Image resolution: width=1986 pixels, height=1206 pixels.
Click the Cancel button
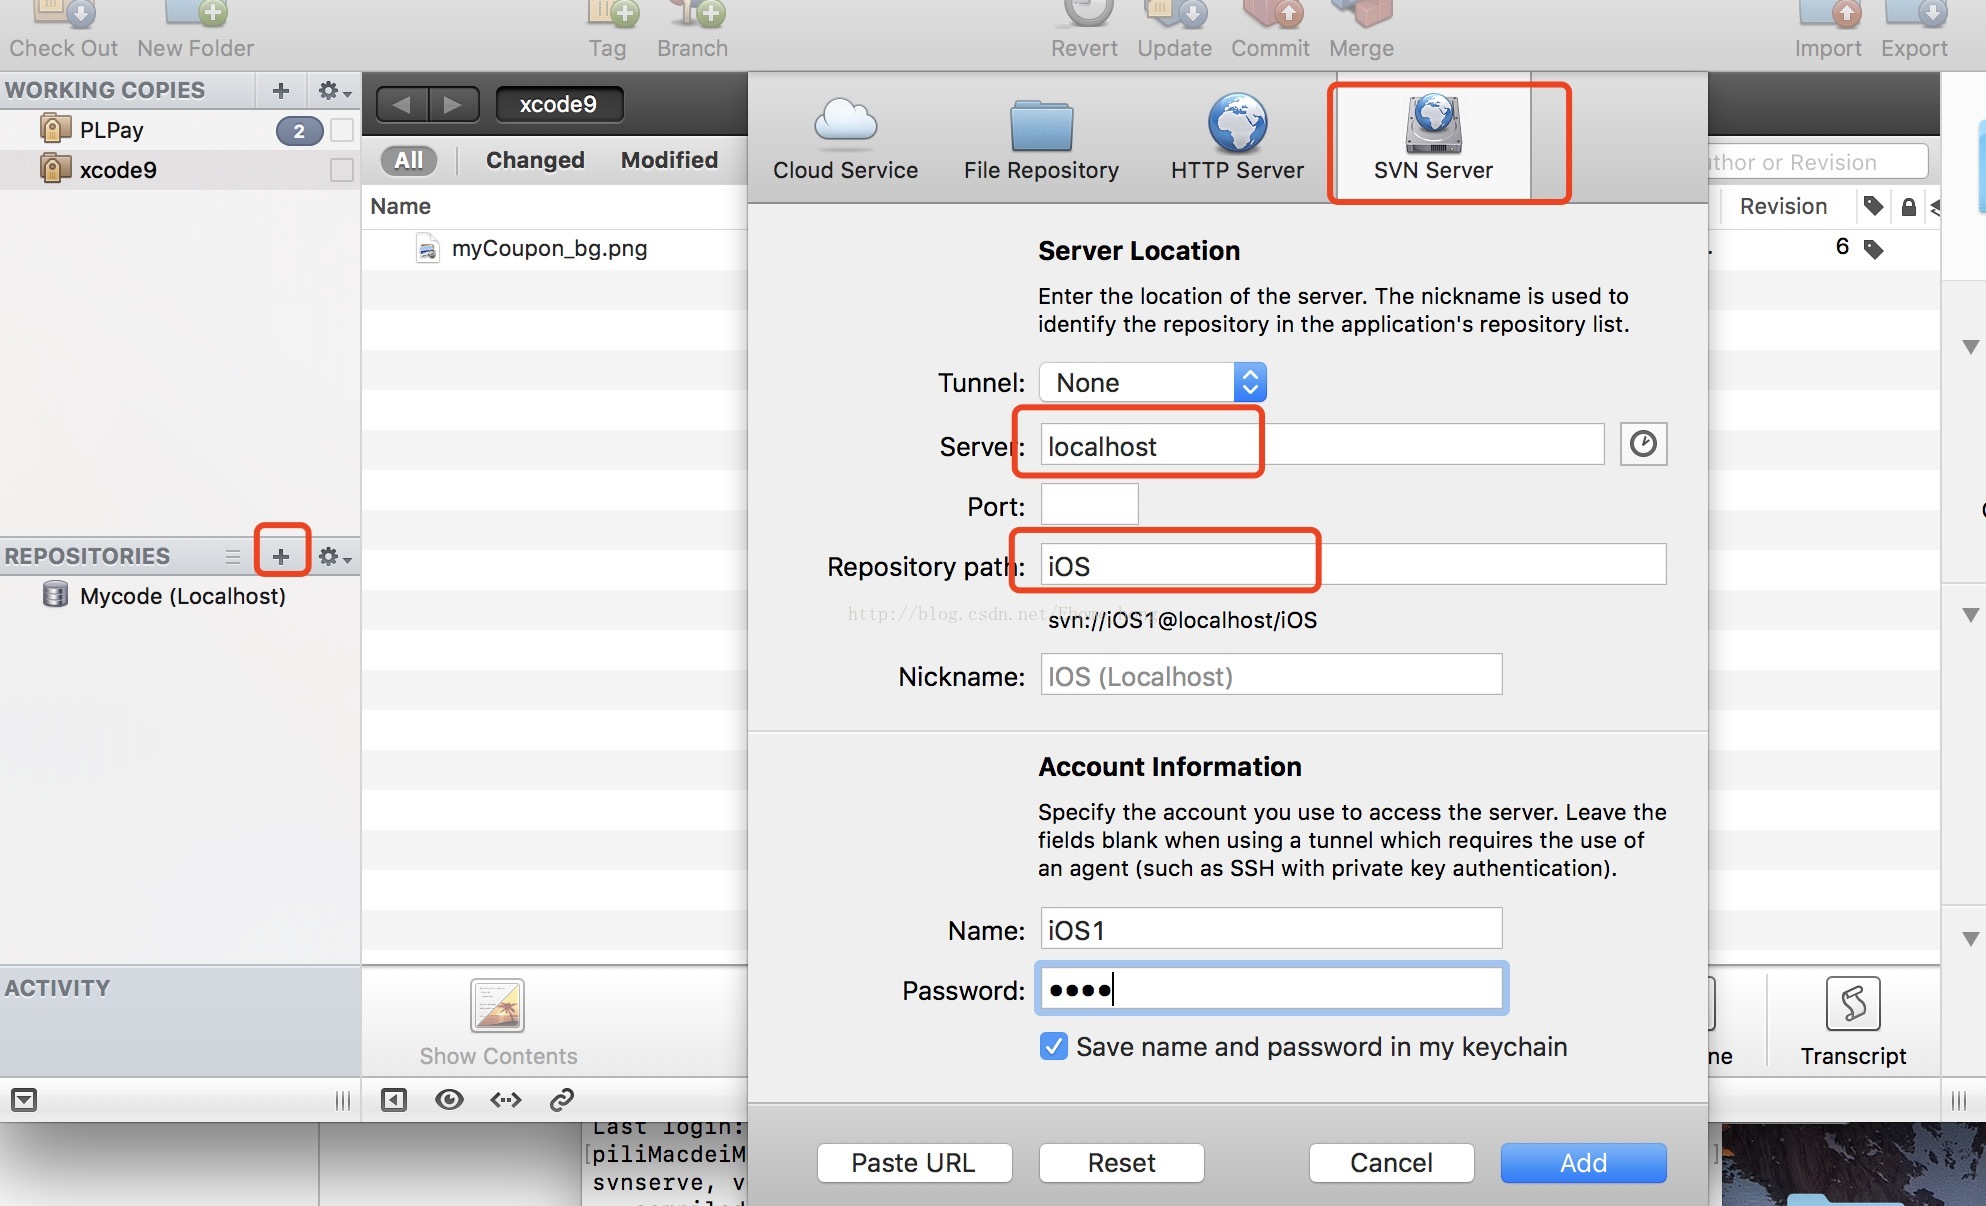pyautogui.click(x=1391, y=1163)
